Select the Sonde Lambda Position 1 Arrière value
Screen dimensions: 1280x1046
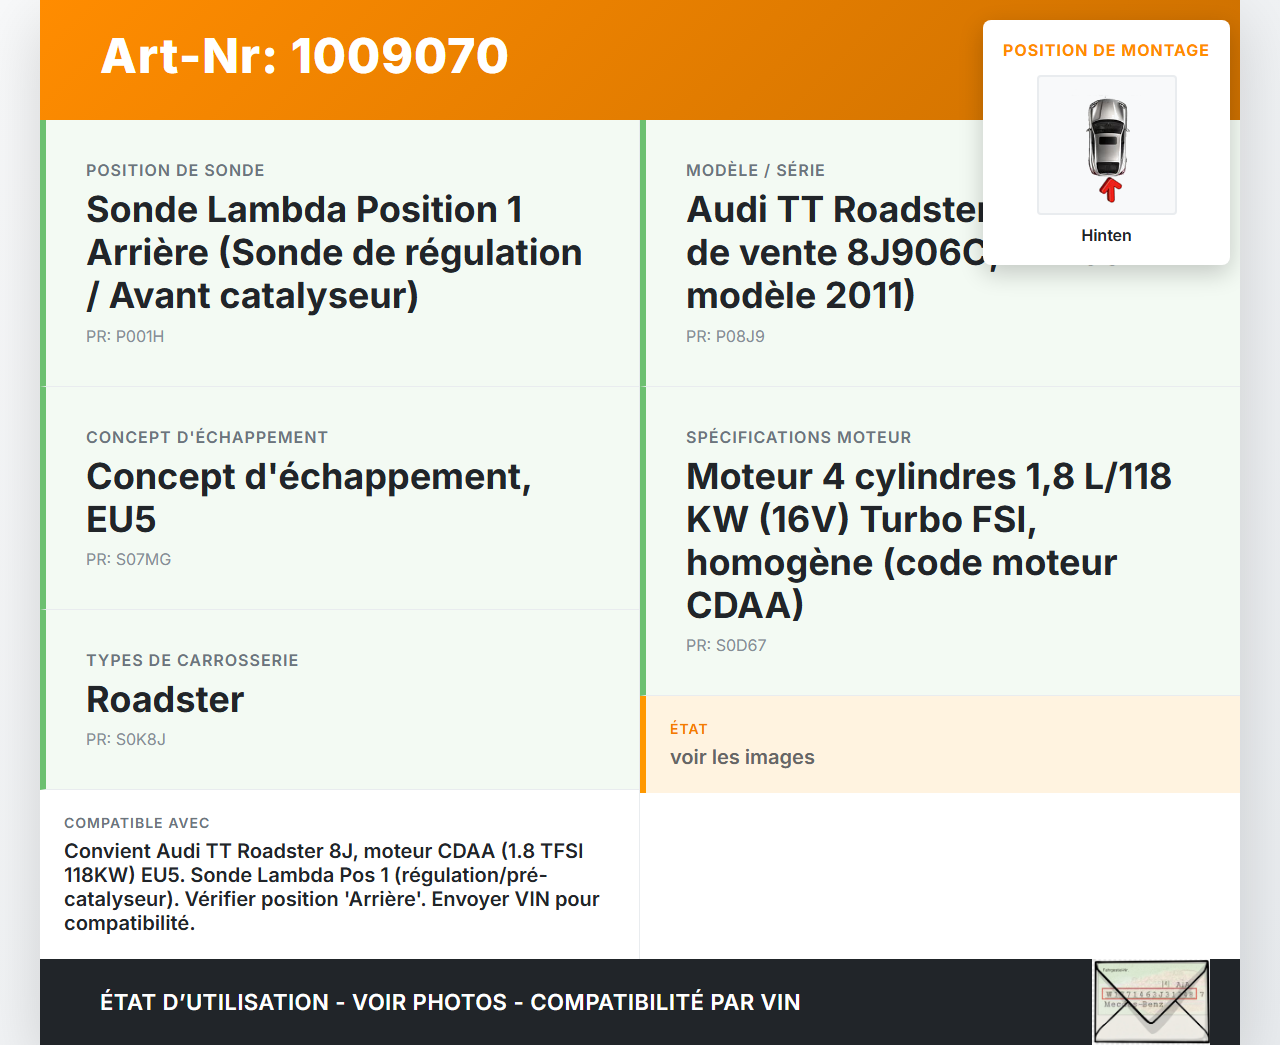pyautogui.click(x=334, y=252)
